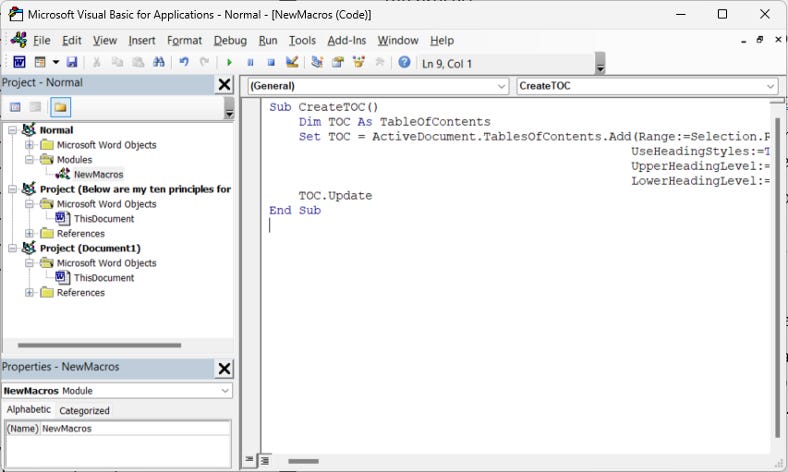Click the End Sub code line

pyautogui.click(x=294, y=210)
